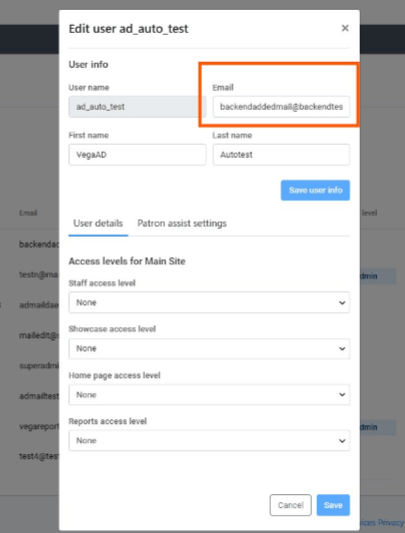Click Email column header in background table

point(28,213)
